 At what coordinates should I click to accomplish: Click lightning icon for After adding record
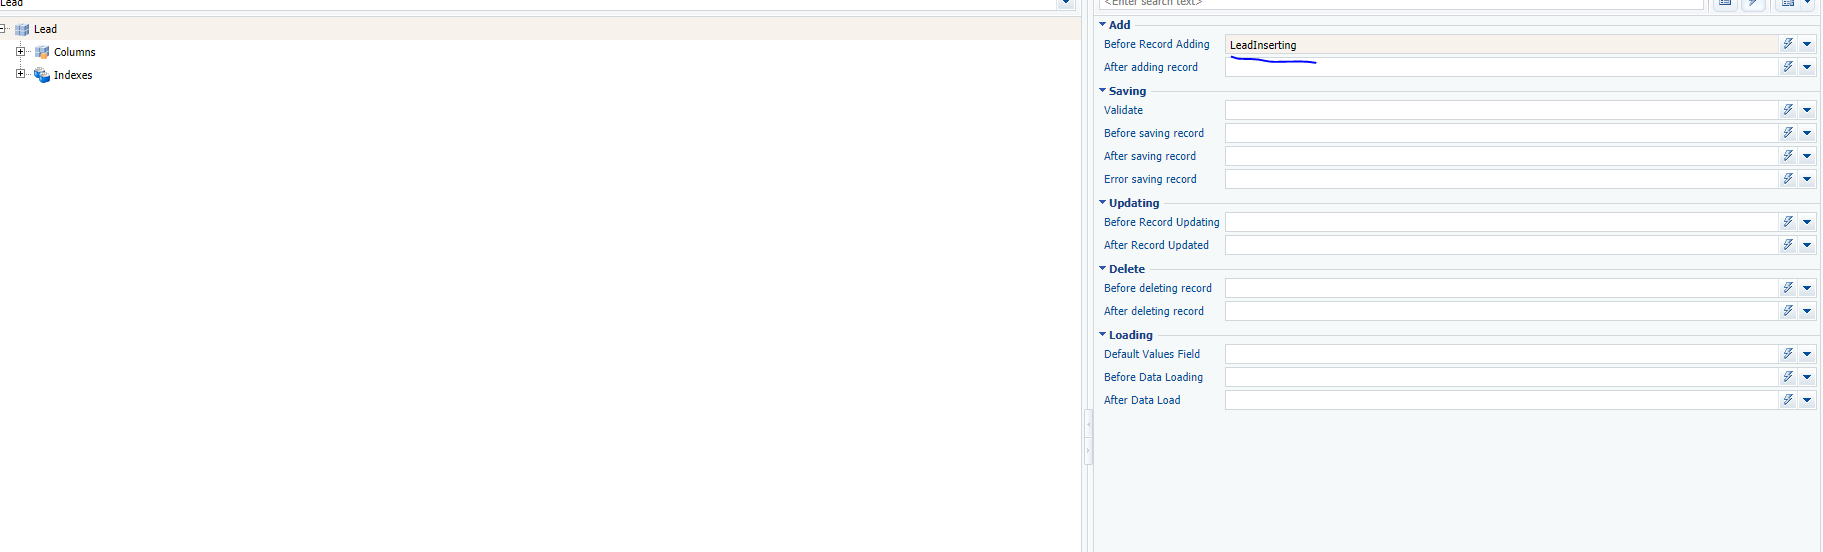click(1788, 67)
